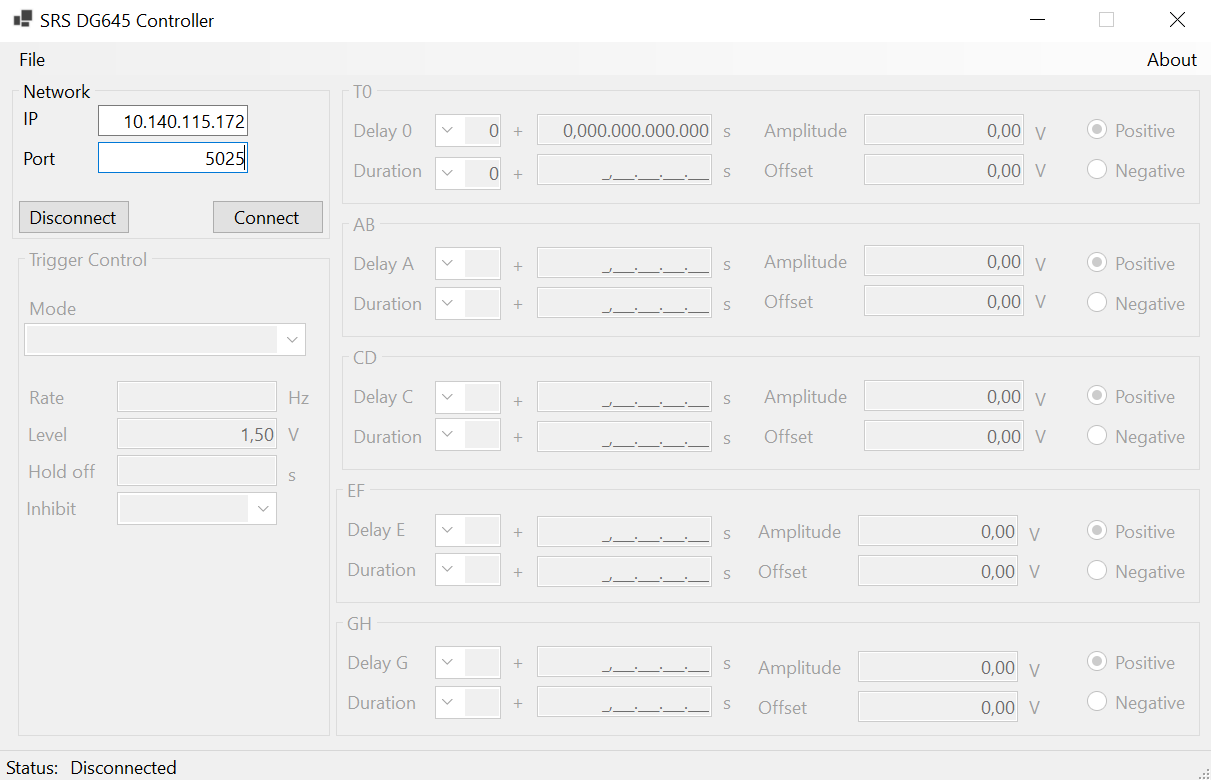Click the T0 Duration time field
Screen dimensions: 1211x780
[624, 170]
